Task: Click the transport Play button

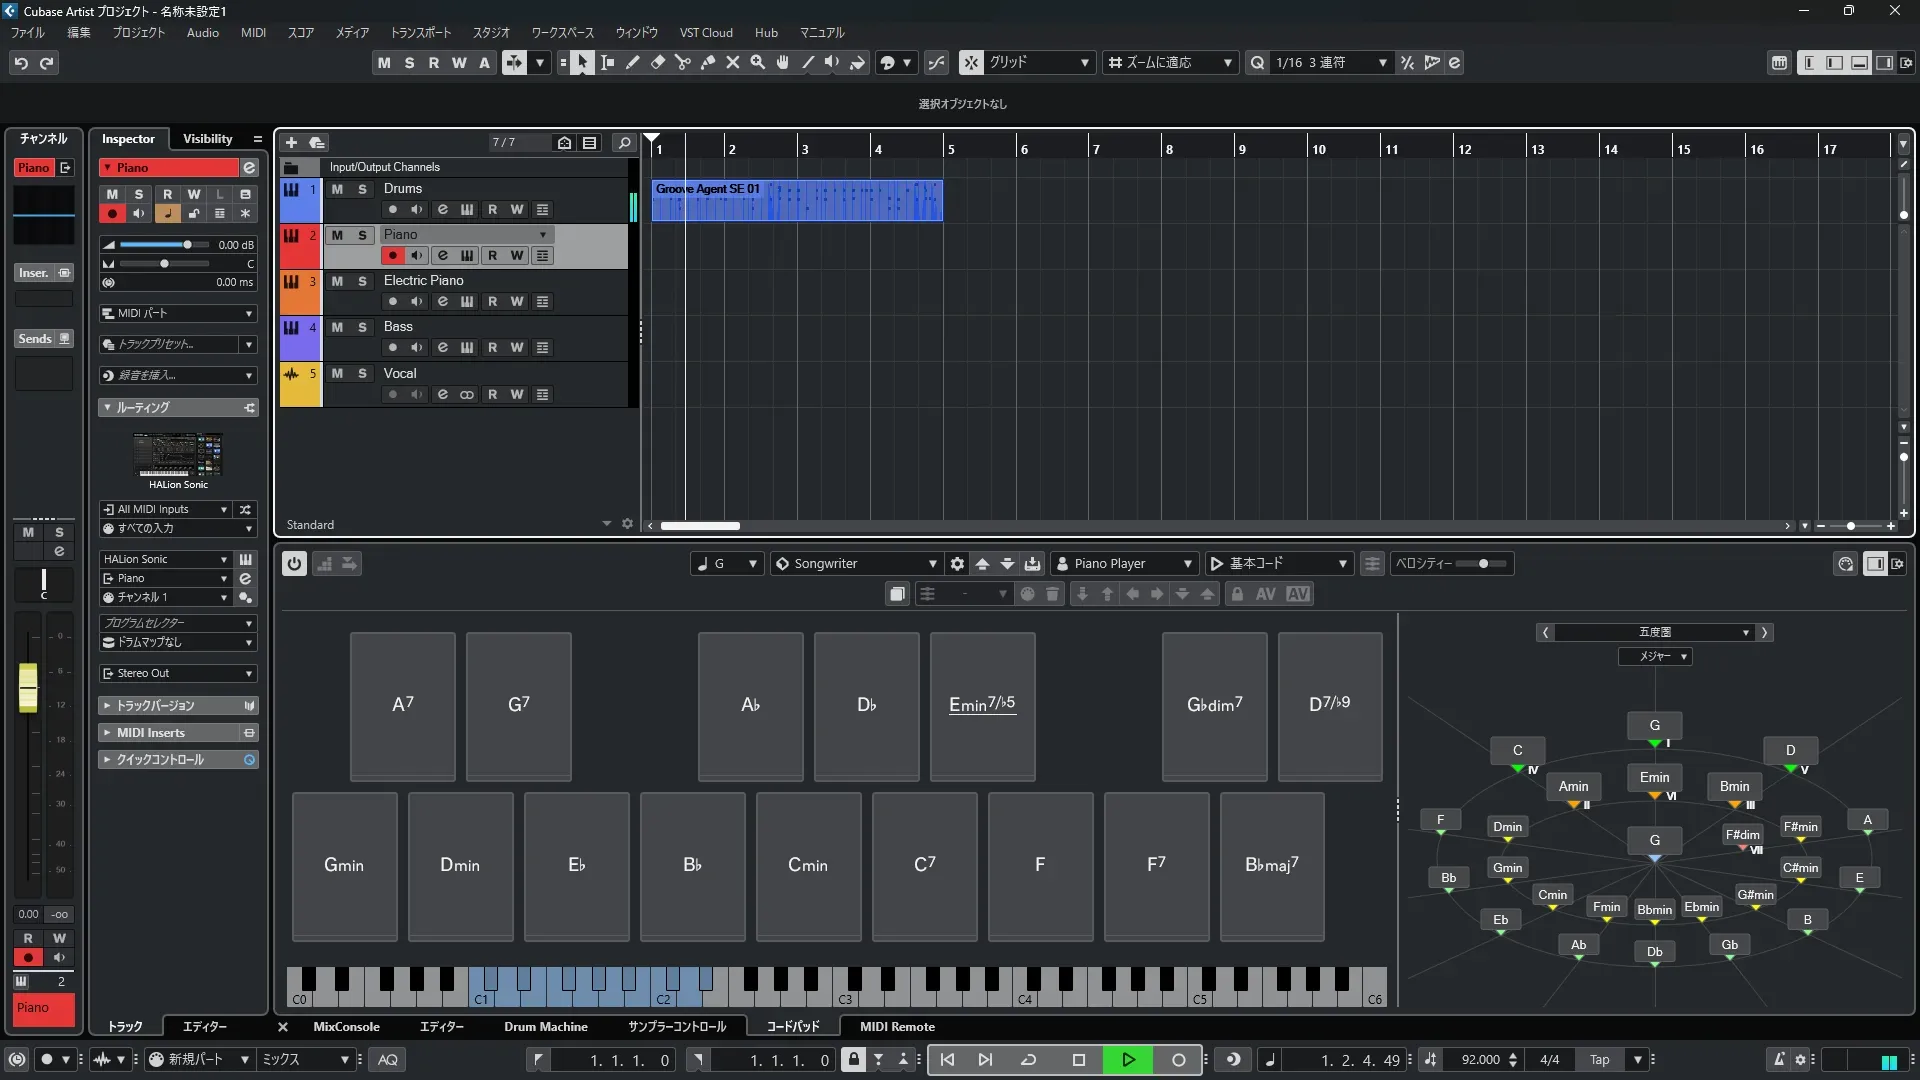Action: [x=1128, y=1060]
